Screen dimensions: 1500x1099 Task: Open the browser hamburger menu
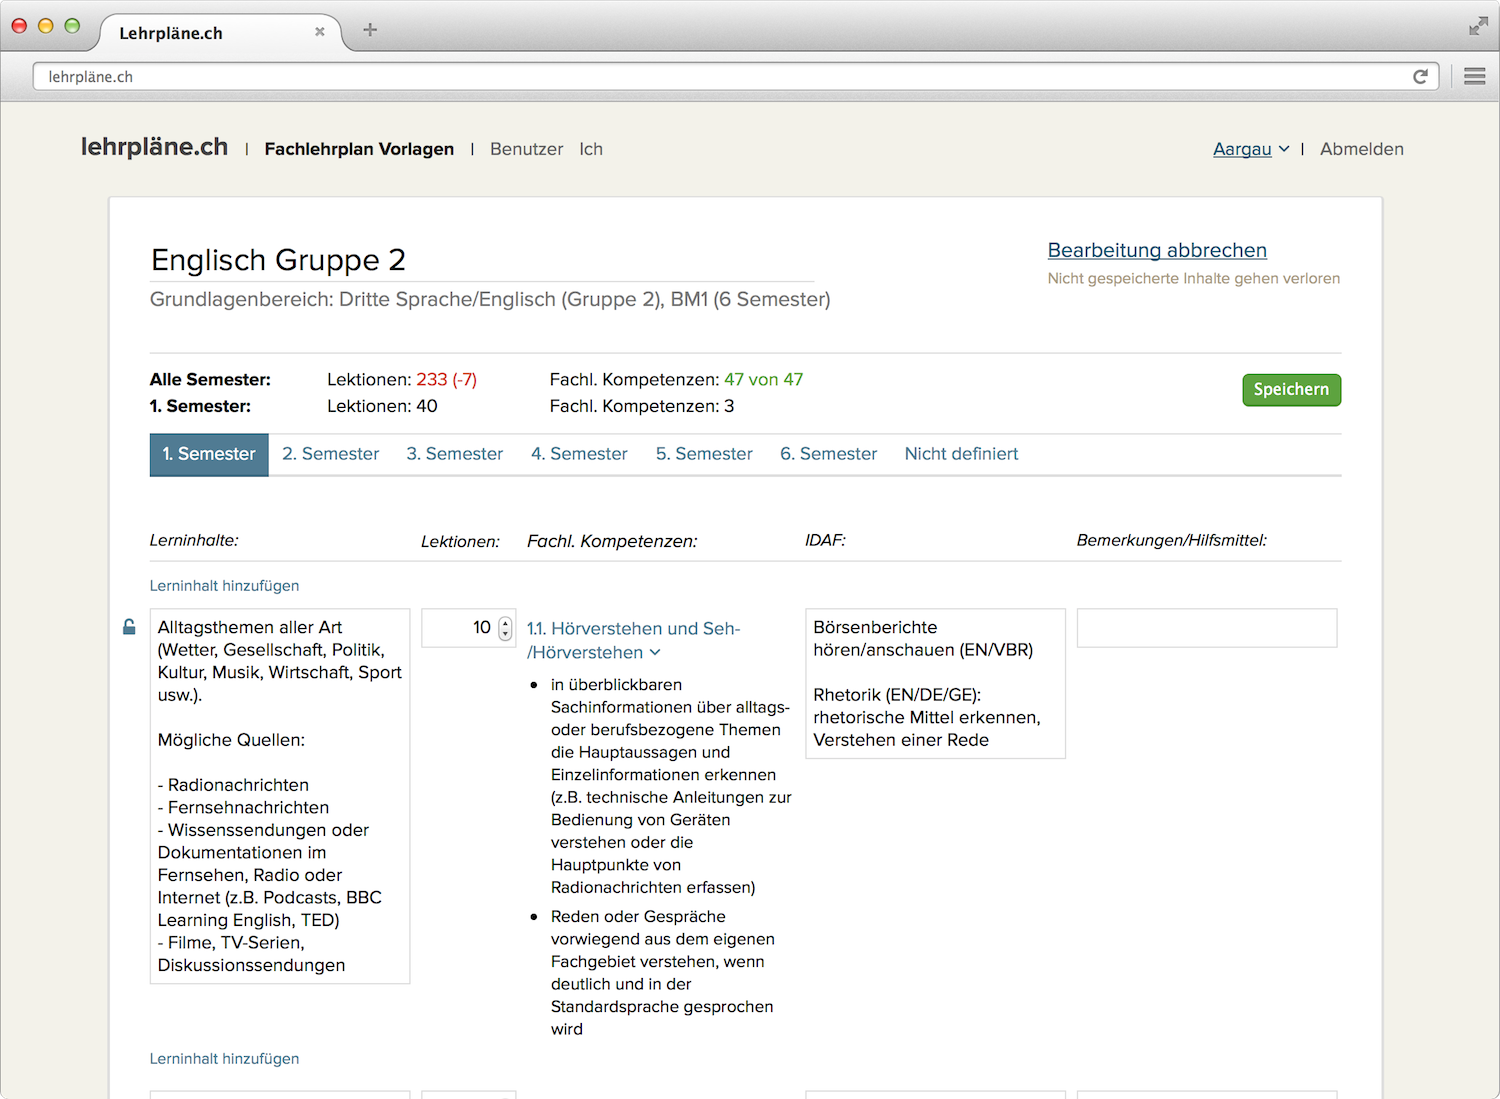(1474, 77)
